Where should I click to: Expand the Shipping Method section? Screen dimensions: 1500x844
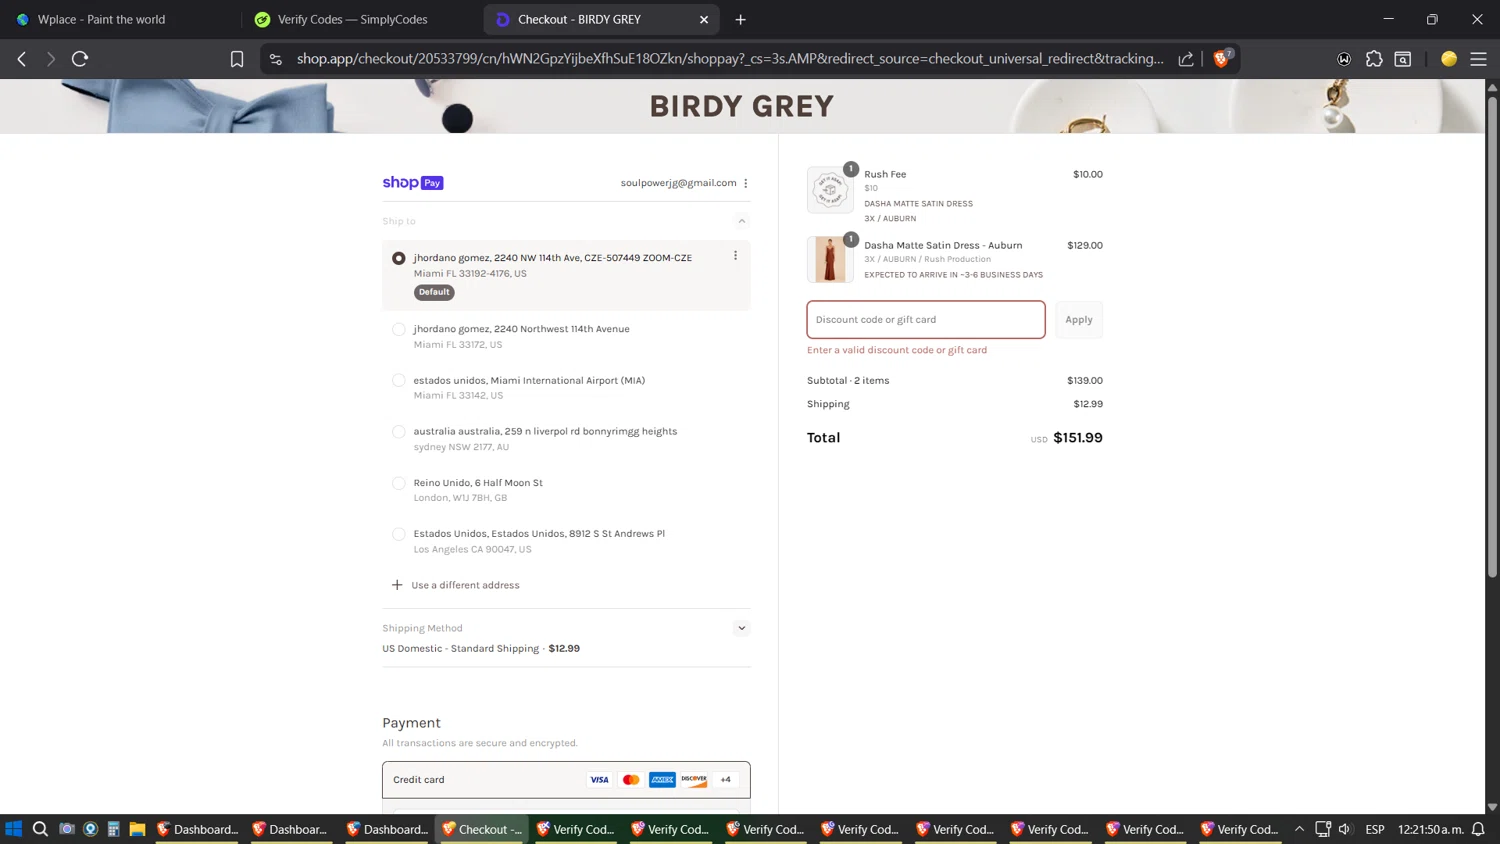[x=742, y=628]
